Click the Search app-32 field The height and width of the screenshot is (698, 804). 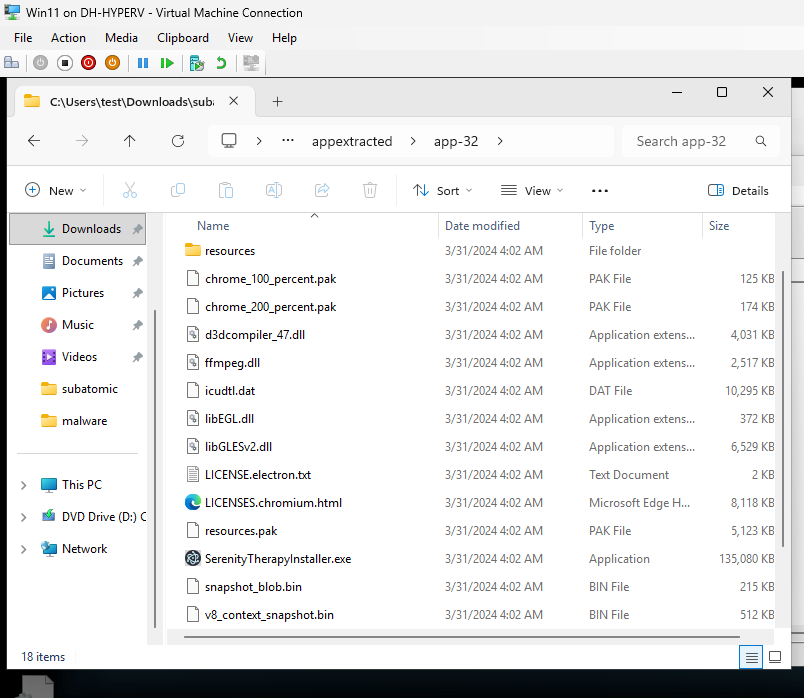point(700,141)
